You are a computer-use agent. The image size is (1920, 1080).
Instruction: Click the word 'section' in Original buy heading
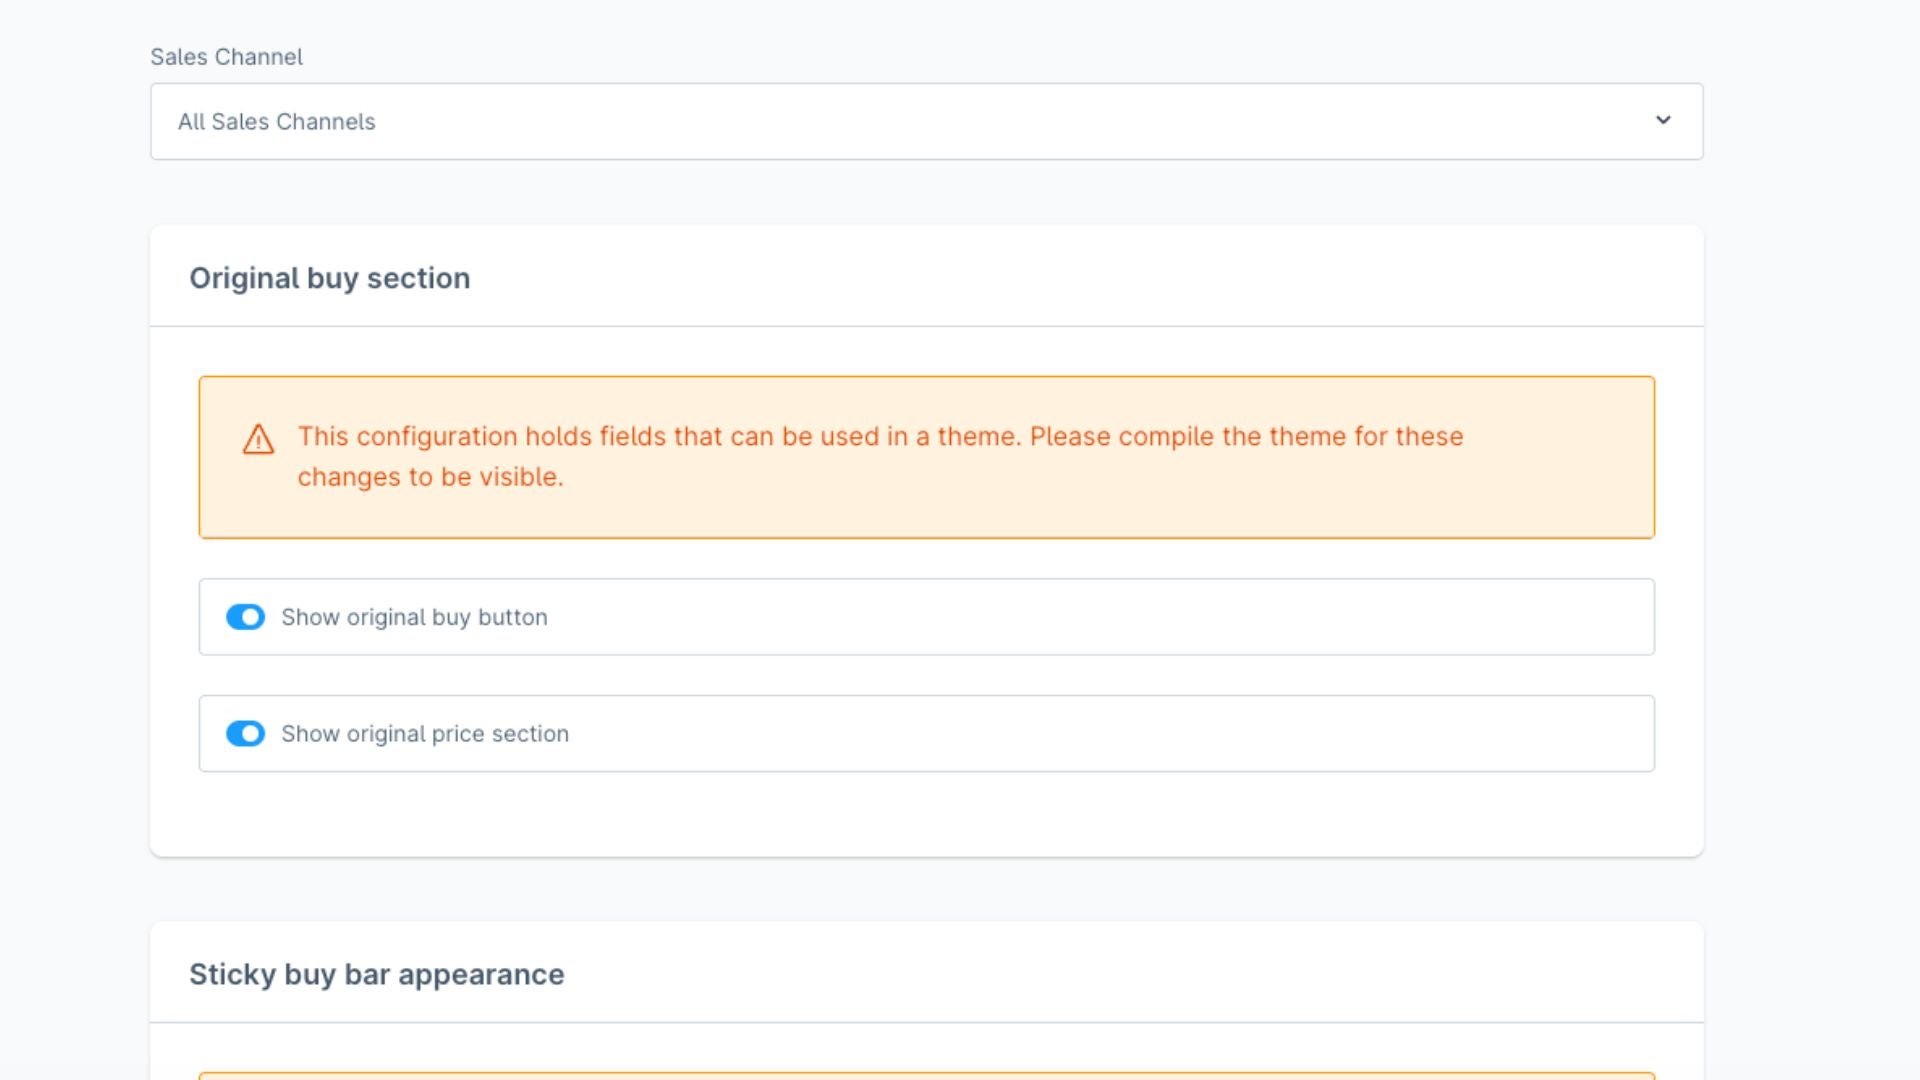click(x=418, y=278)
